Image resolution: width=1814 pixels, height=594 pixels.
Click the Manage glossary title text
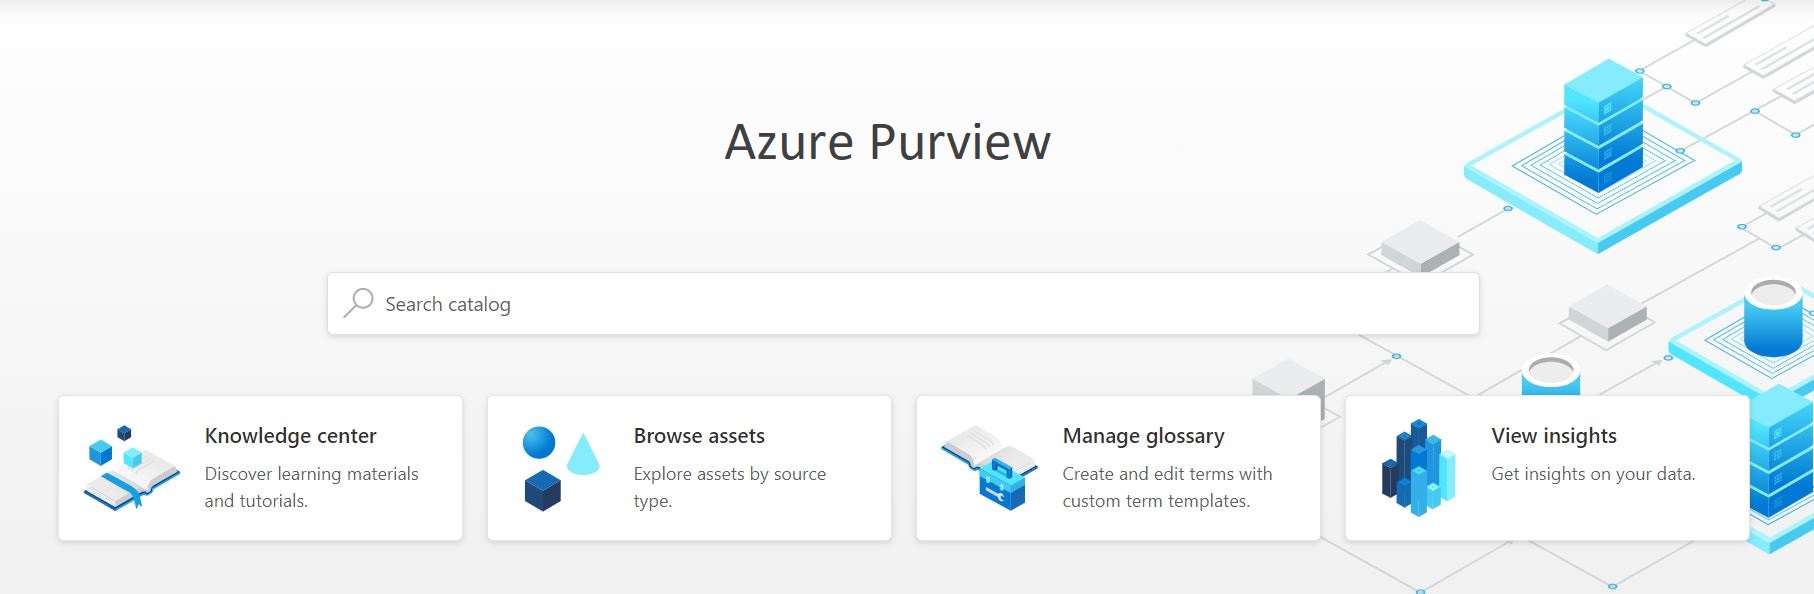1143,436
